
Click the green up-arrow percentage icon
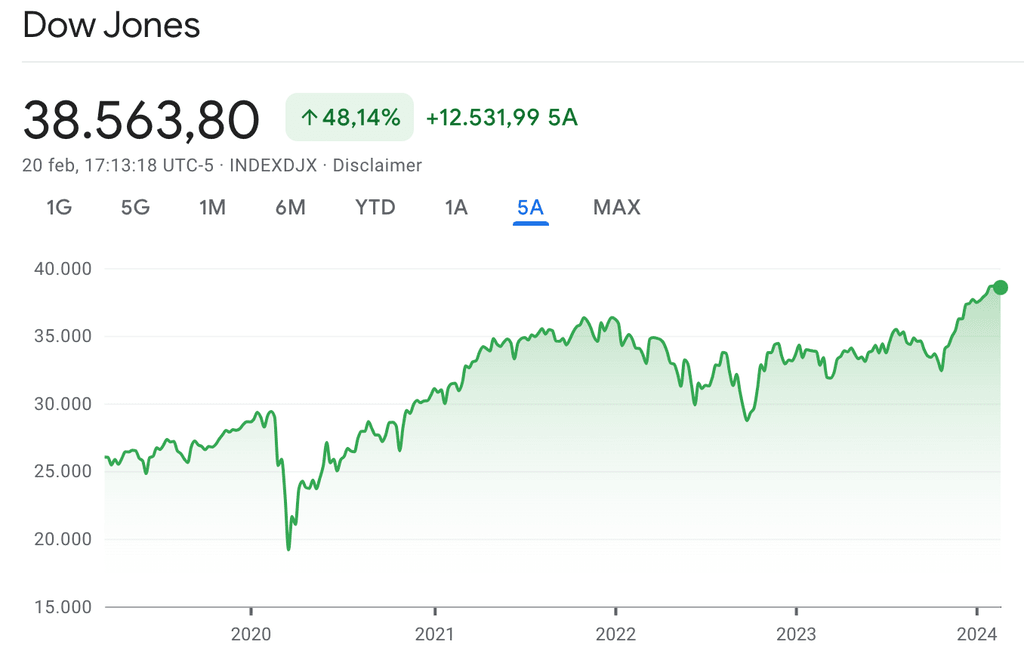coord(308,117)
